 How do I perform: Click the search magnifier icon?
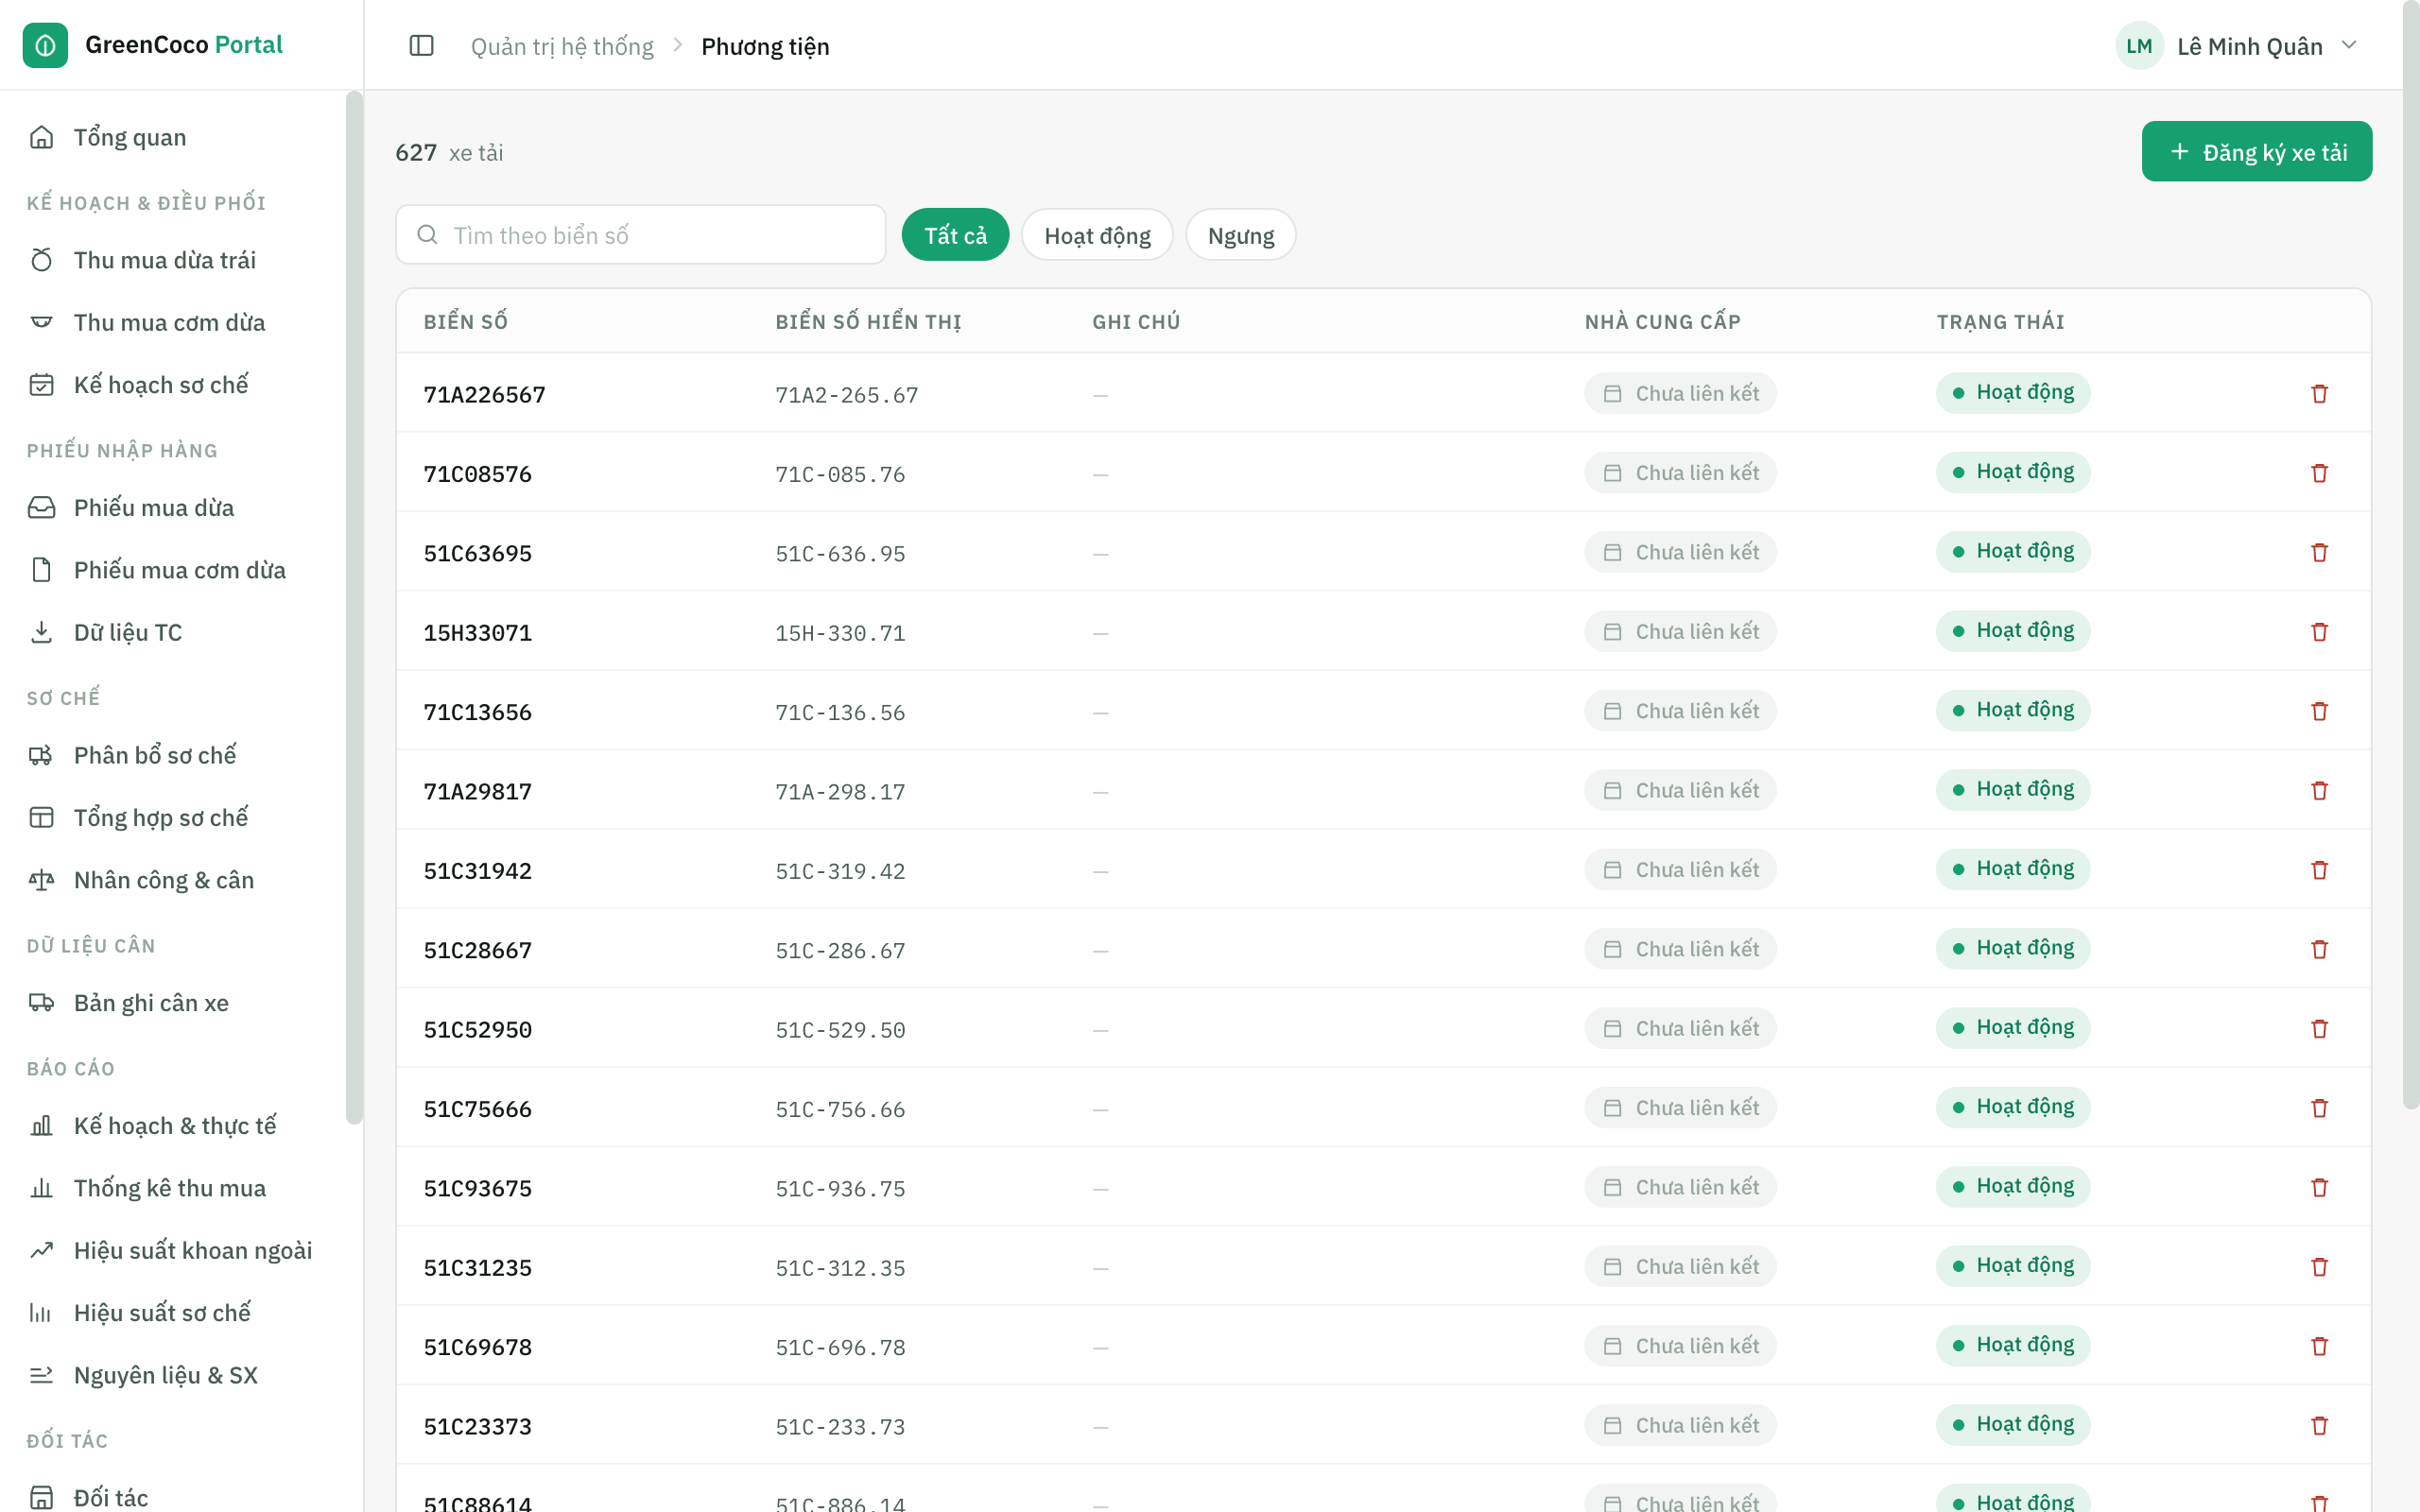pos(427,235)
